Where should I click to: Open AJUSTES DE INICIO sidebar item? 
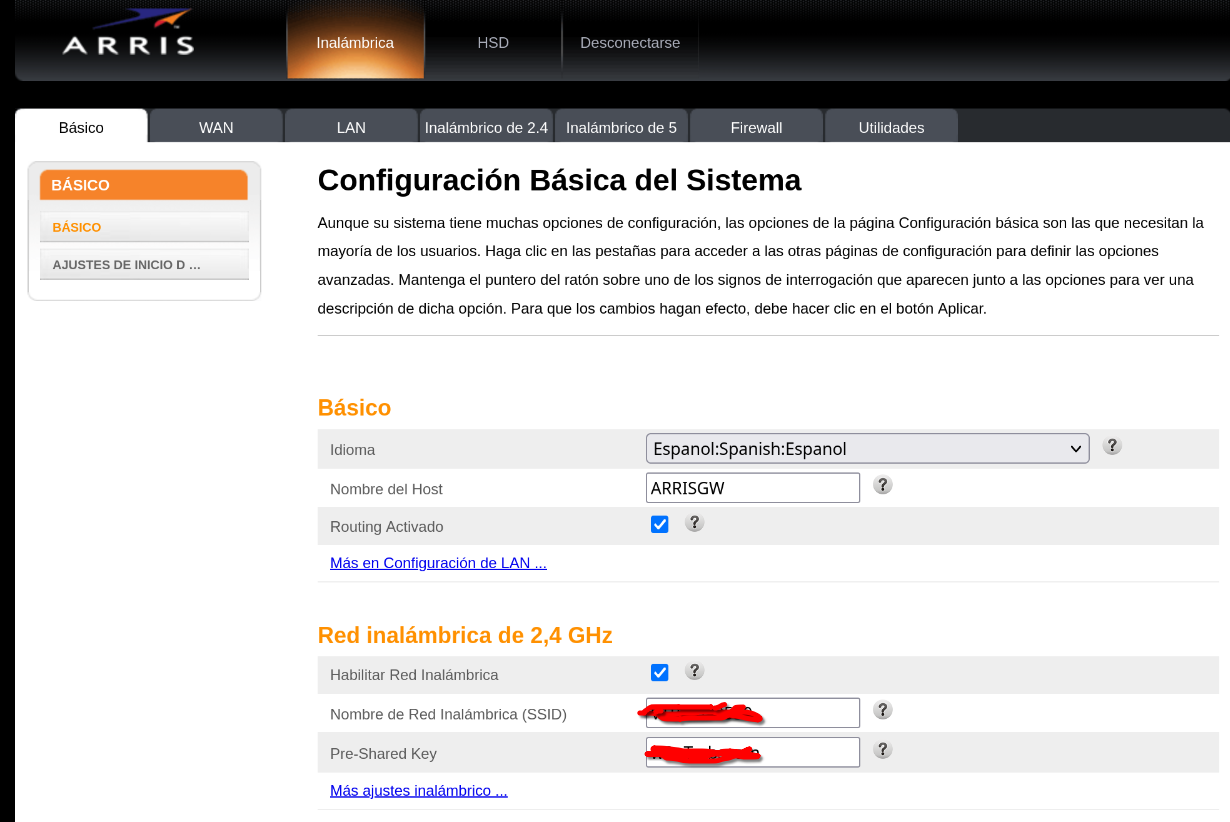143,265
